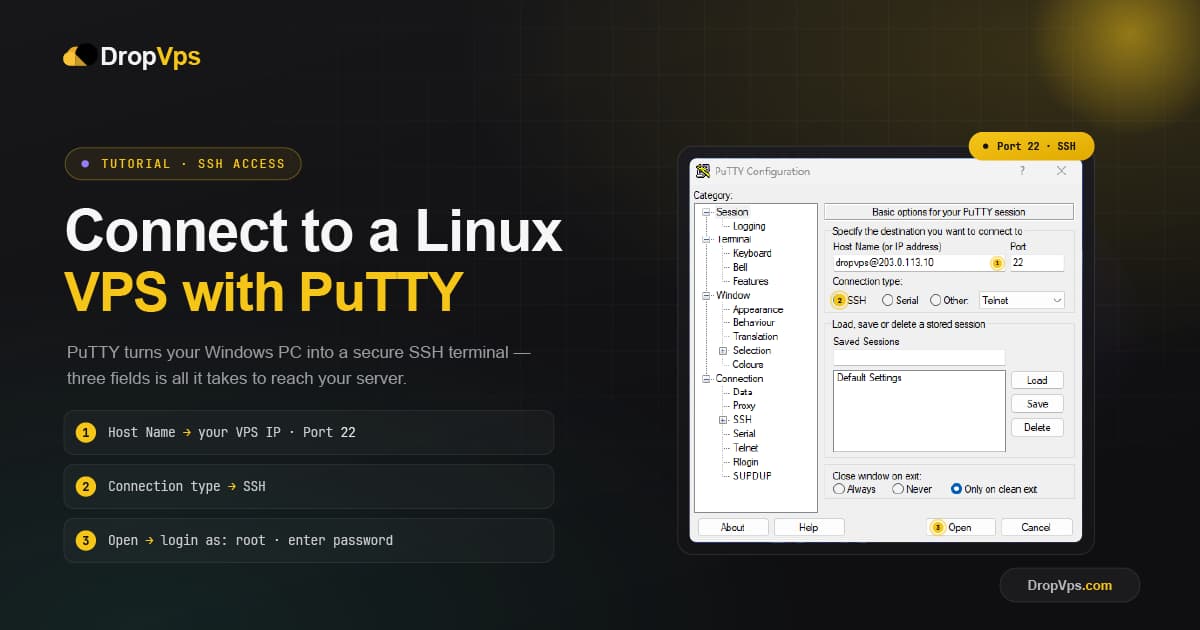Click the Save session button
This screenshot has width=1200, height=630.
point(1037,404)
